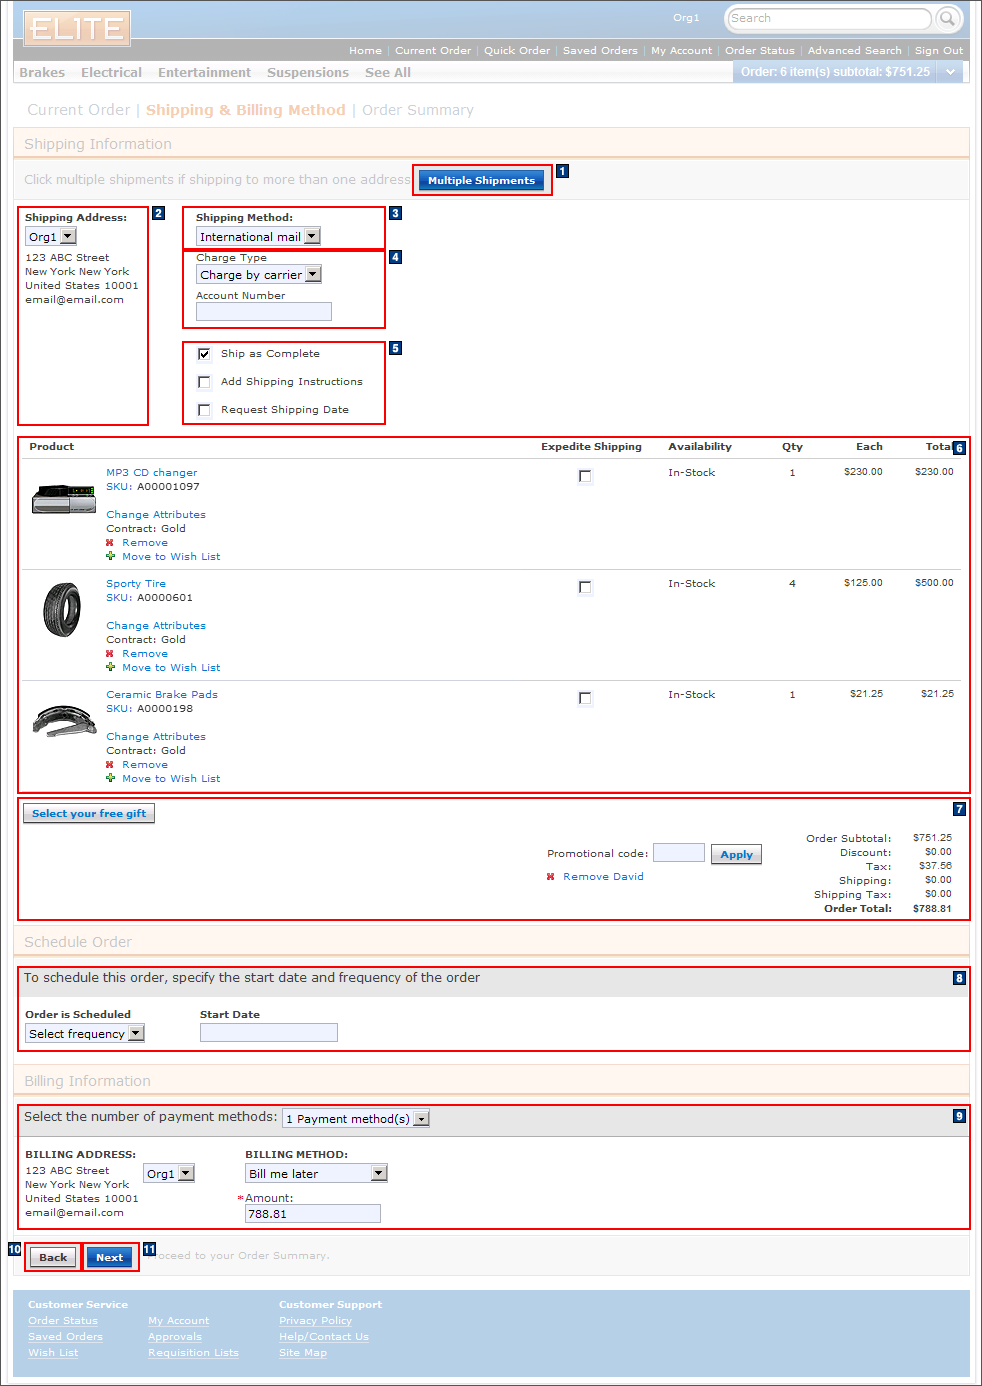Move Sporty Tire to Wish List
This screenshot has width=982, height=1386.
pos(170,667)
